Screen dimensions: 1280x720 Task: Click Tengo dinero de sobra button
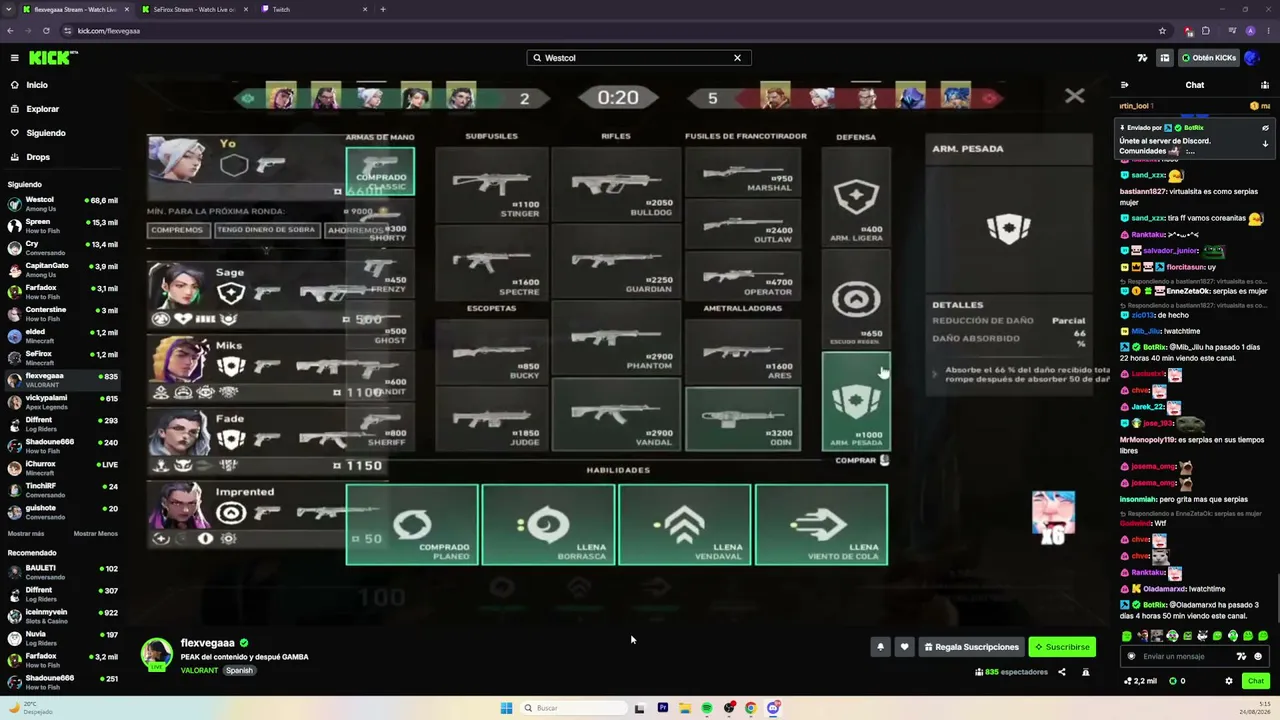[x=266, y=230]
